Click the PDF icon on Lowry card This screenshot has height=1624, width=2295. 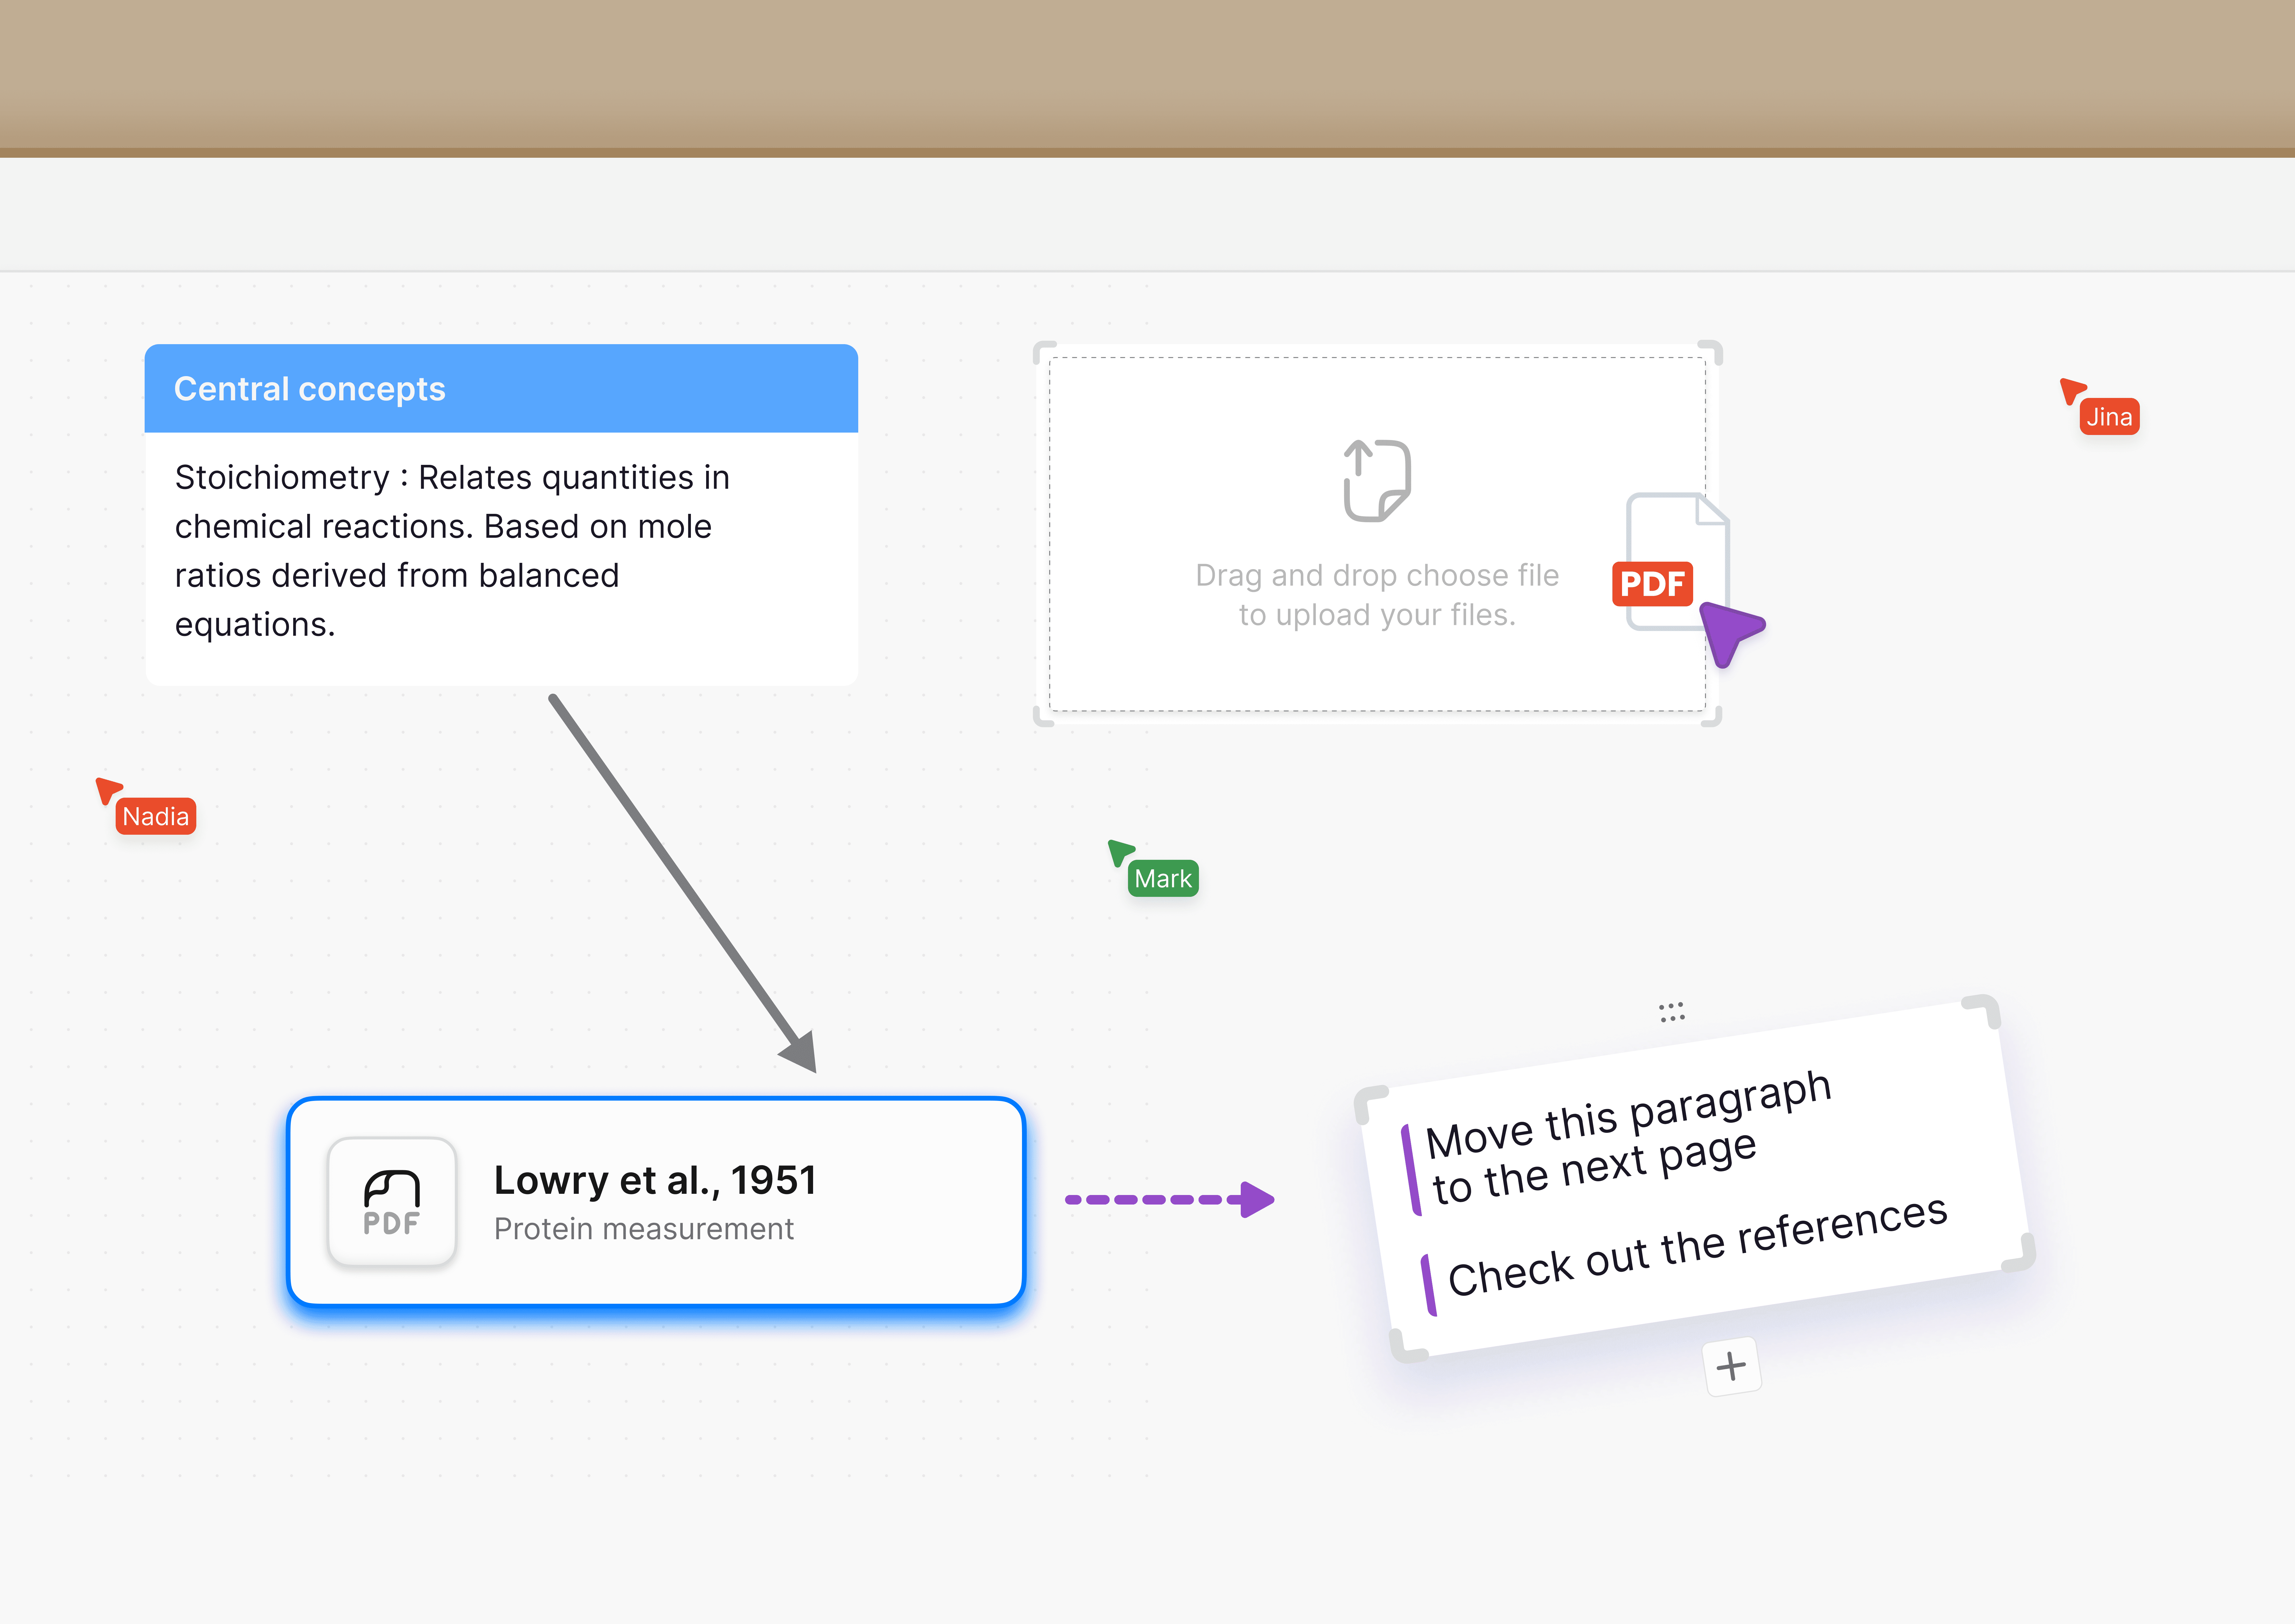[x=392, y=1202]
